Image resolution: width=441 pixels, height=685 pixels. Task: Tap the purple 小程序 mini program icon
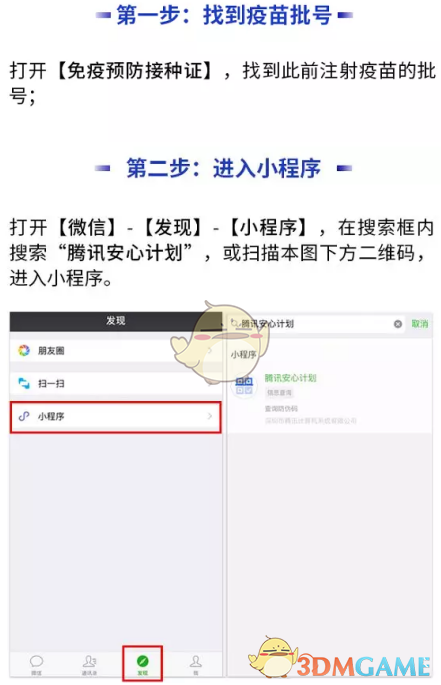click(x=24, y=416)
